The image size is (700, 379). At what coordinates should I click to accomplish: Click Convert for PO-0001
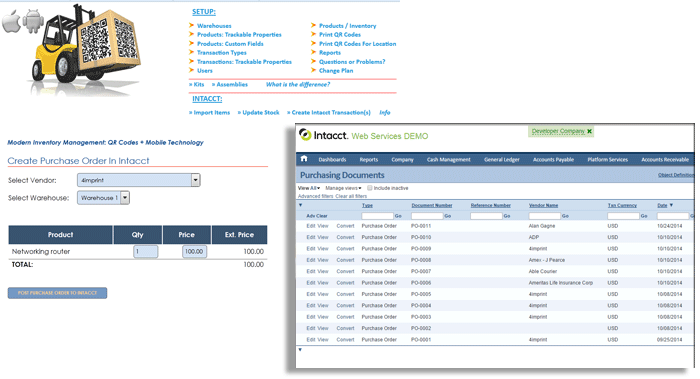[346, 340]
